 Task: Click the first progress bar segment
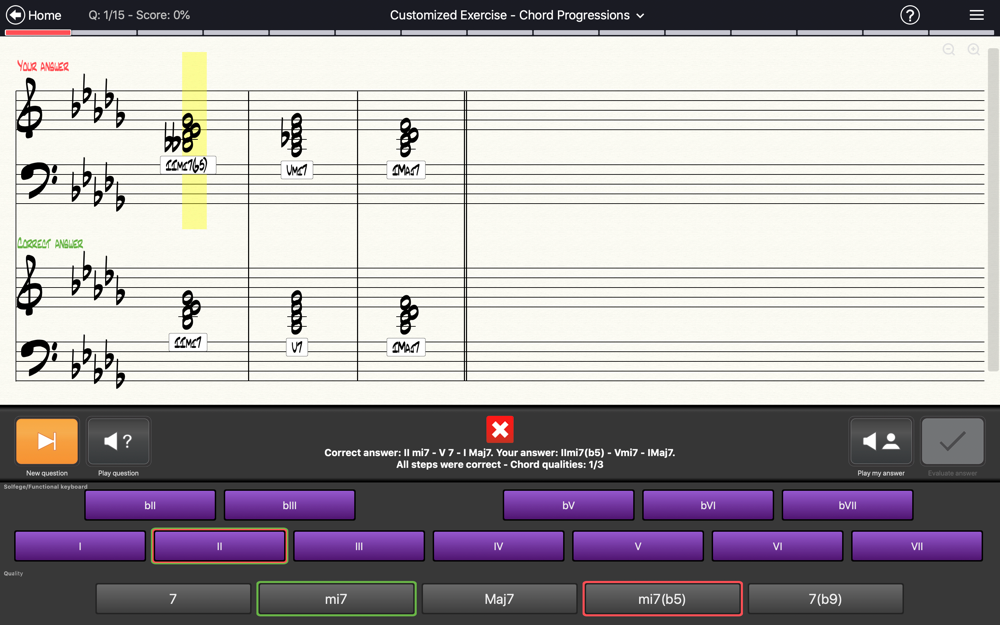pos(38,33)
